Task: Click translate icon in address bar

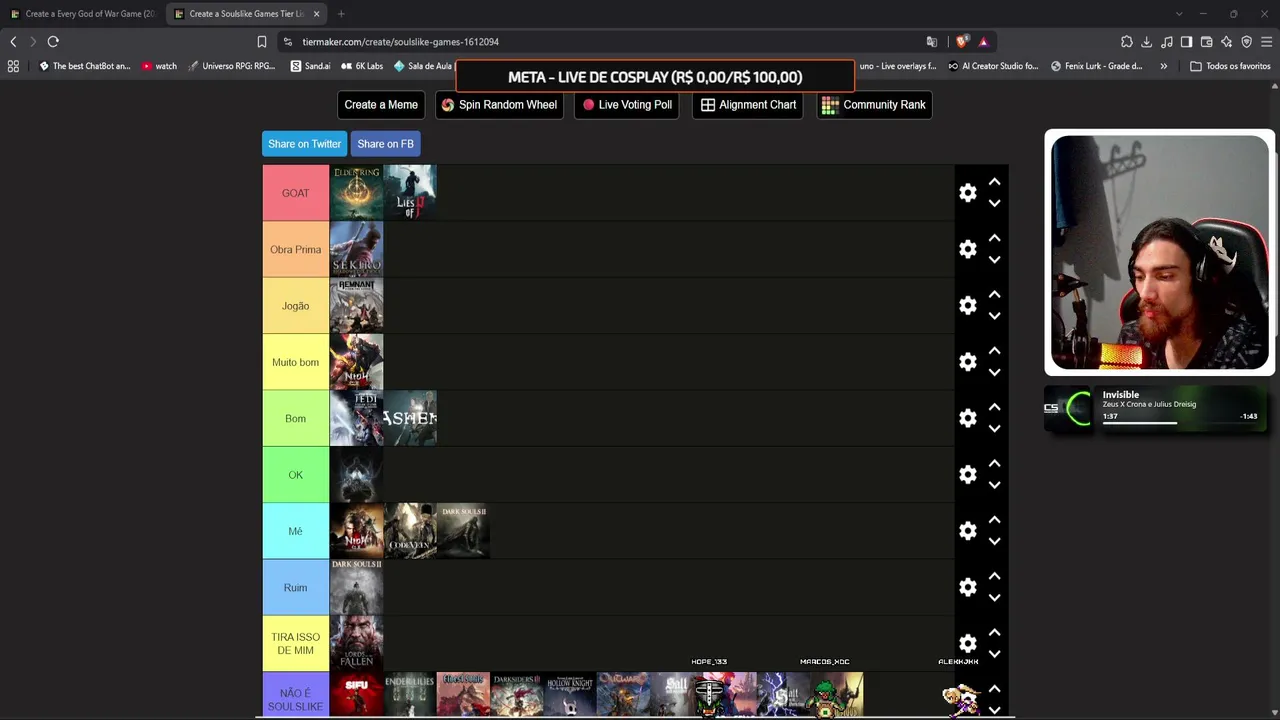Action: (932, 42)
